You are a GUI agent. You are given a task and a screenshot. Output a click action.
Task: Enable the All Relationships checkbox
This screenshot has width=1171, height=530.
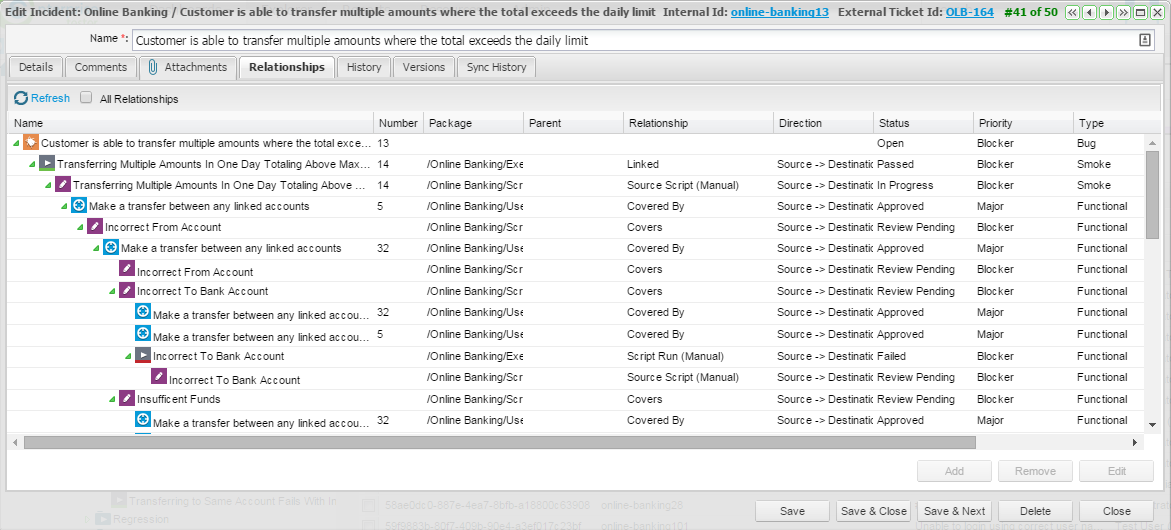pyautogui.click(x=86, y=99)
